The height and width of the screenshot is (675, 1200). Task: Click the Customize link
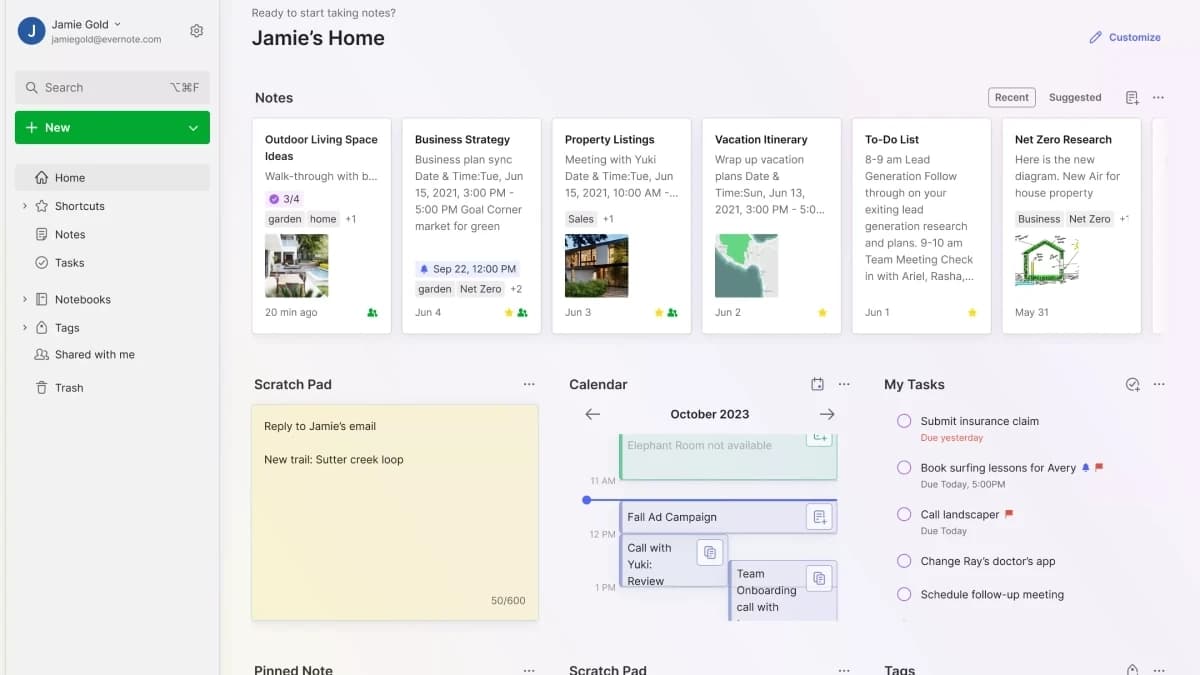(1125, 37)
